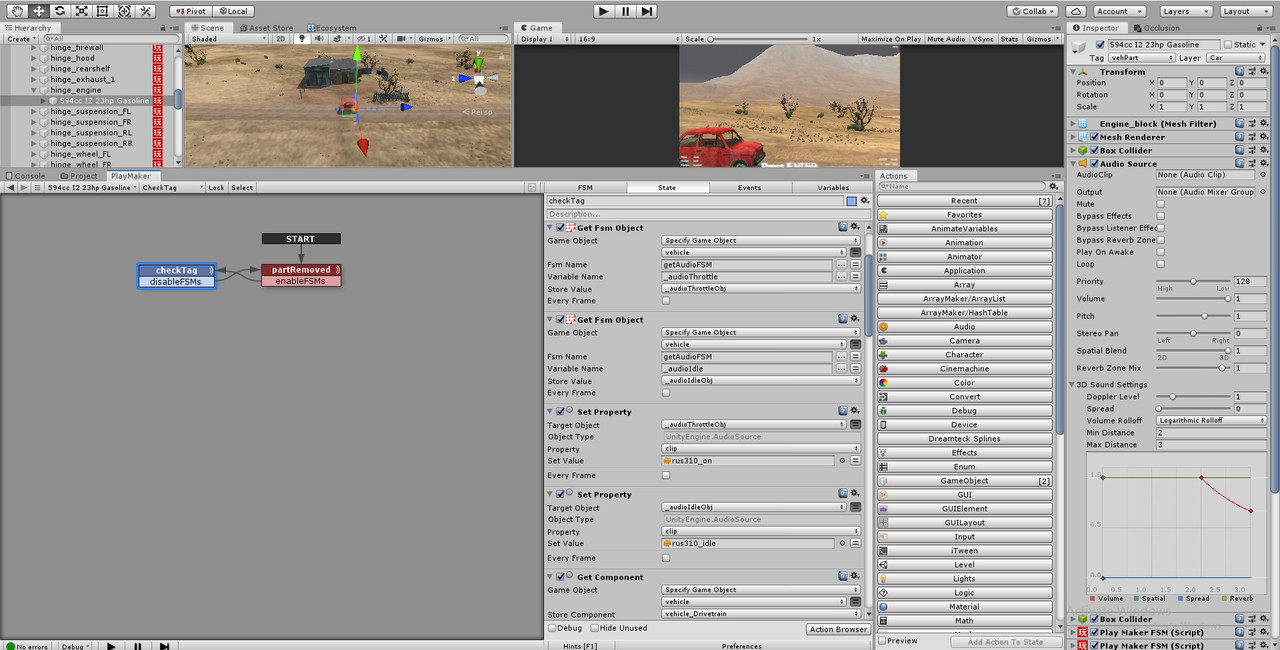
Task: Collapse the Audio Source component
Action: click(1075, 164)
